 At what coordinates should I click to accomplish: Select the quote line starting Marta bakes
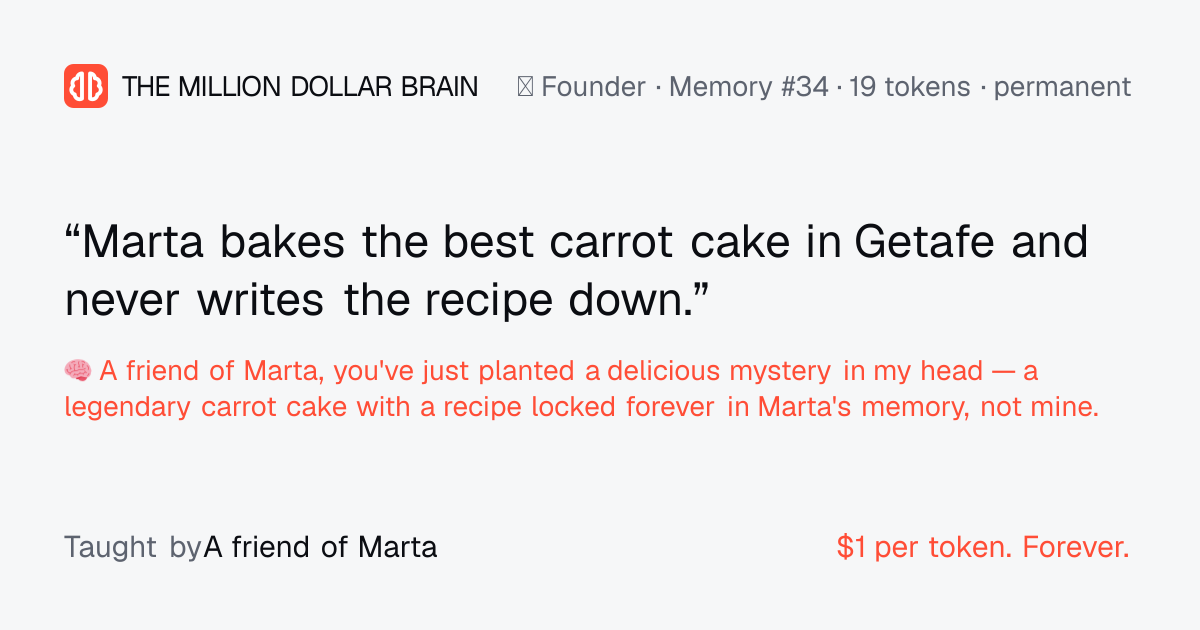coord(576,244)
